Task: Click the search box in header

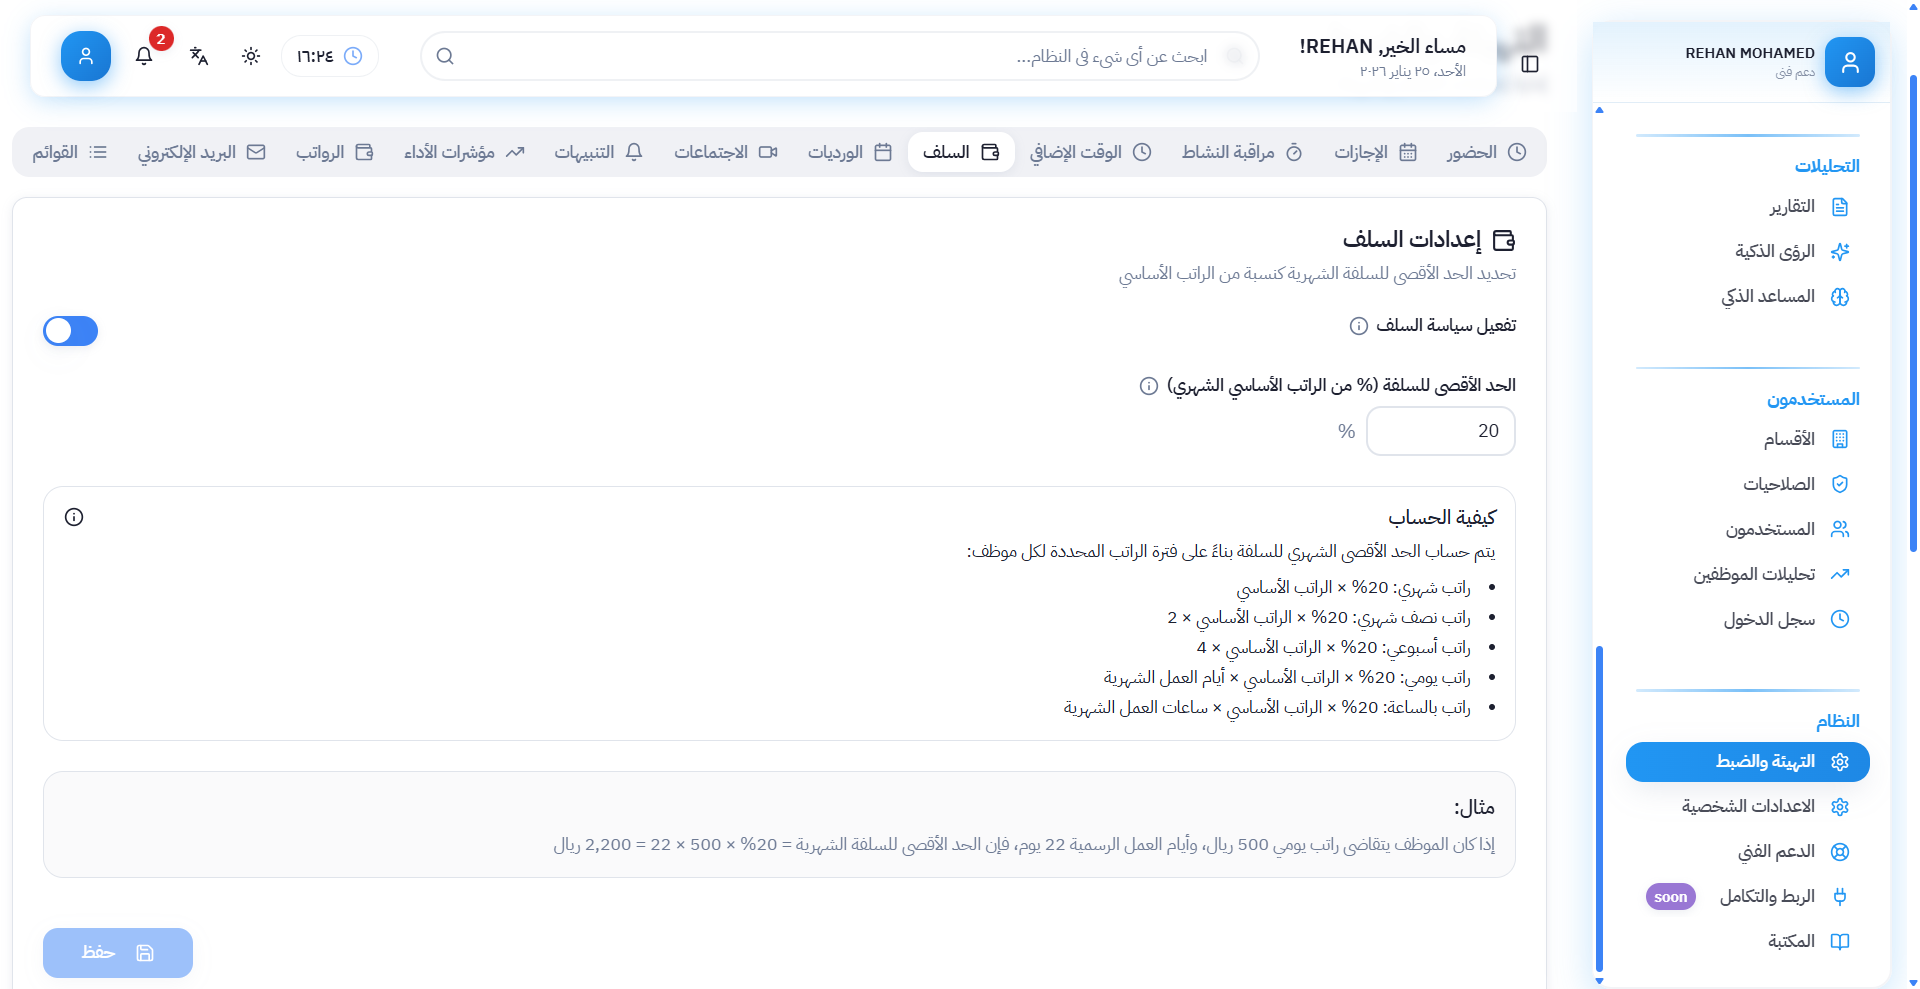Action: pyautogui.click(x=838, y=56)
